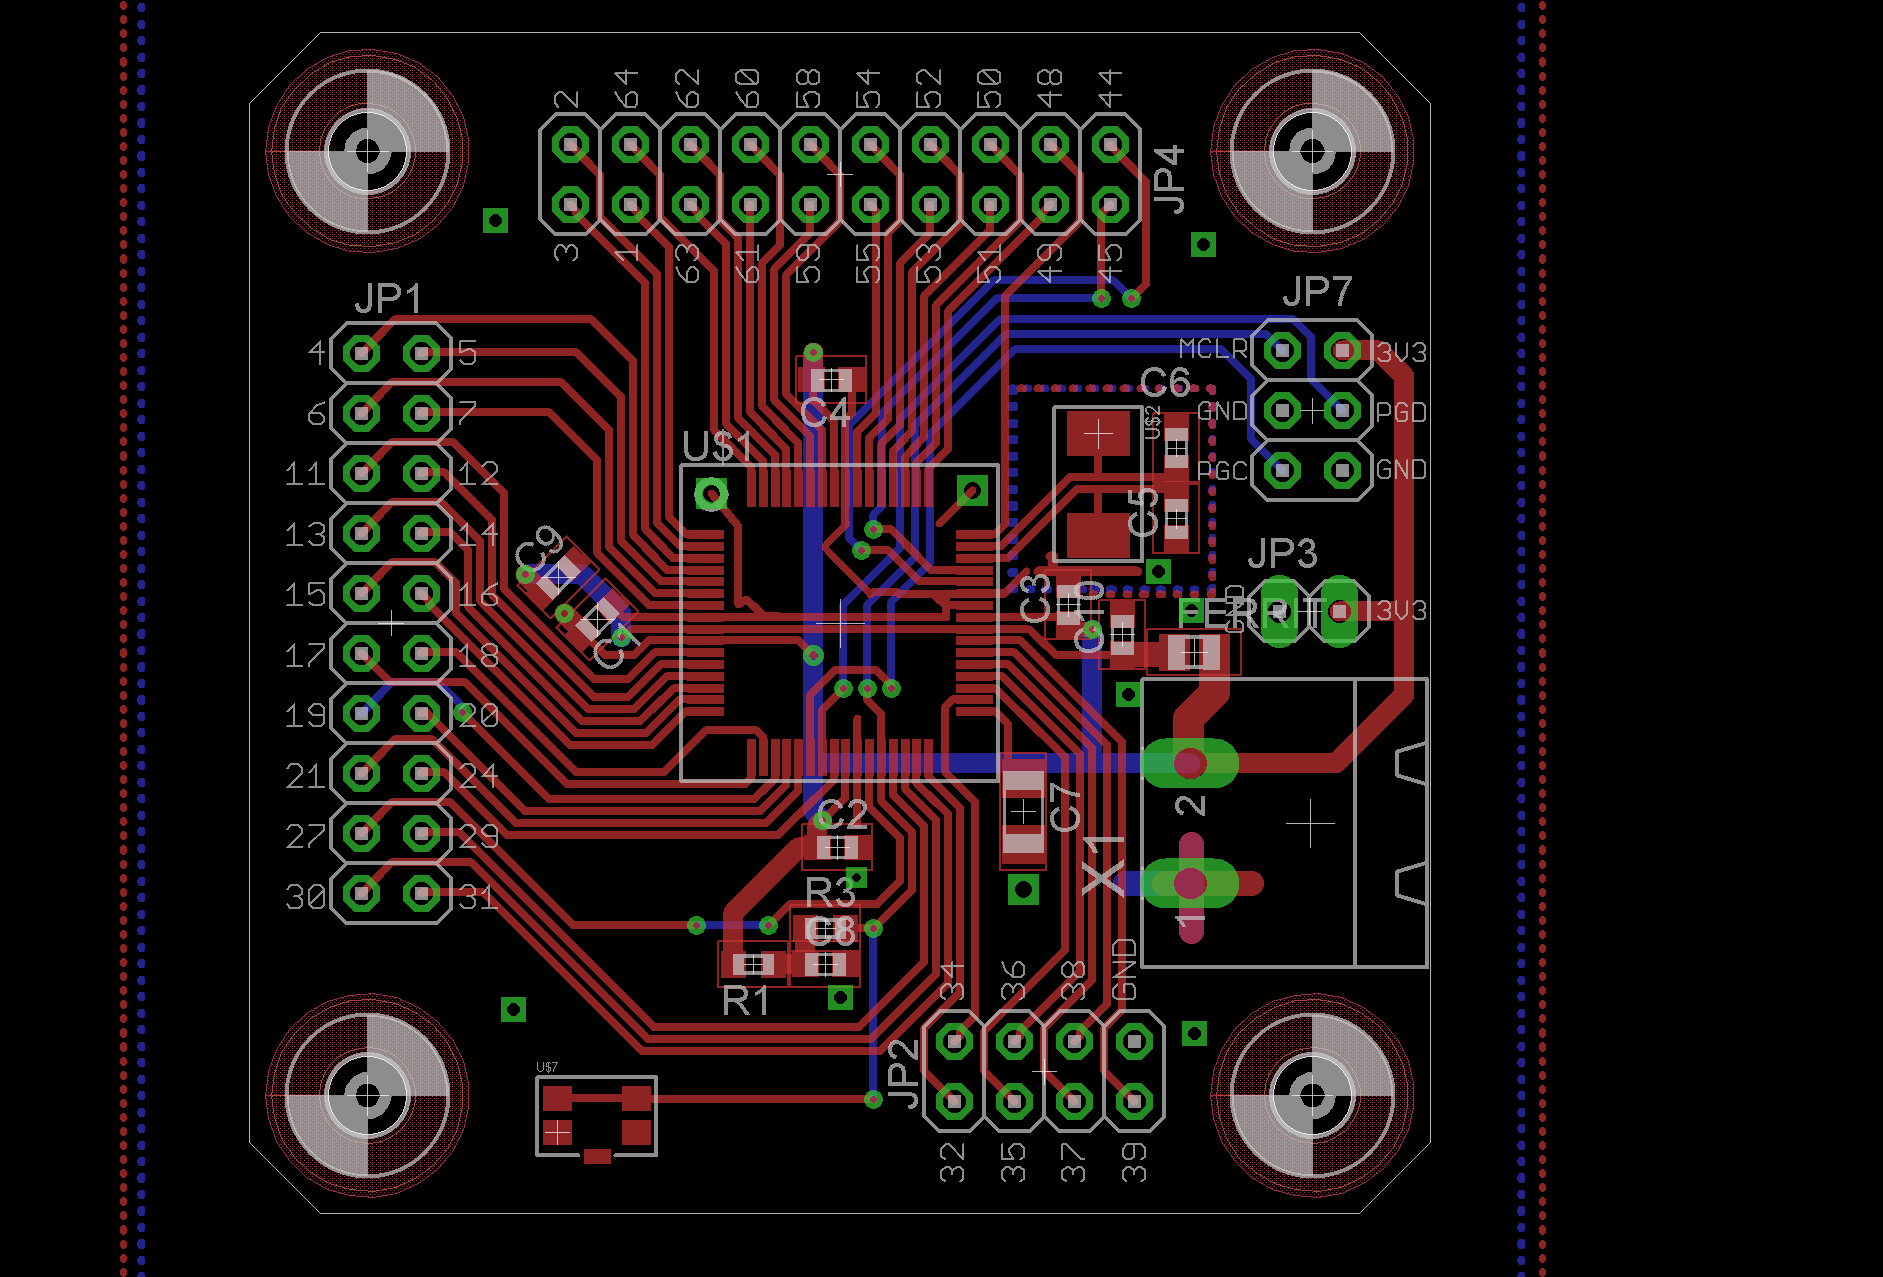Select pin number 31 label beside JP1

pos(478,896)
